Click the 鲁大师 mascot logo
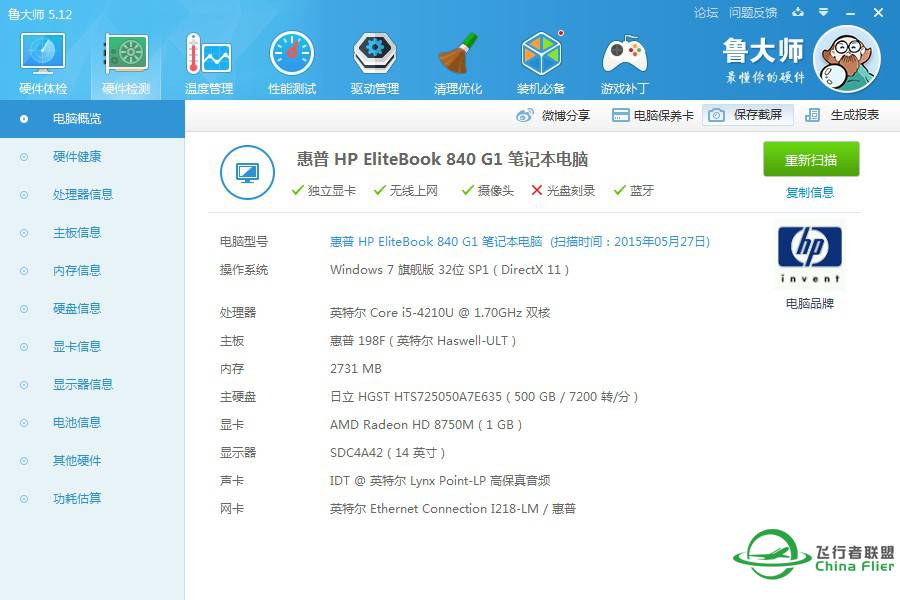Screen dimensions: 900x600 point(845,60)
